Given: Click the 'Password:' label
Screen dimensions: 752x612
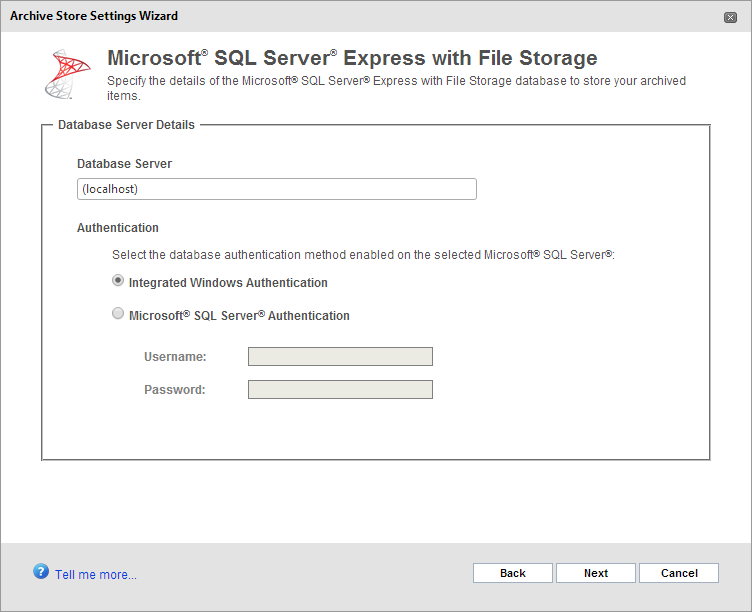Looking at the screenshot, I should pos(174,389).
